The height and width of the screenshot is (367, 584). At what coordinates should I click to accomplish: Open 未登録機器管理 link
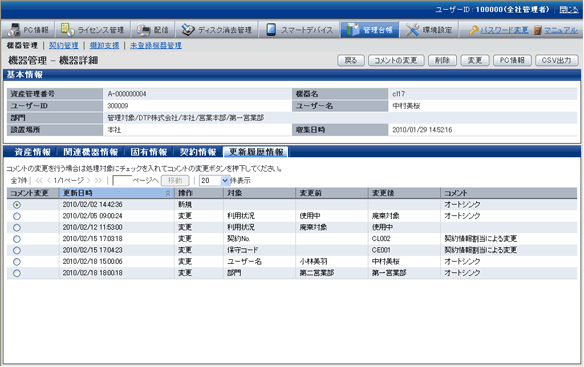pyautogui.click(x=156, y=45)
